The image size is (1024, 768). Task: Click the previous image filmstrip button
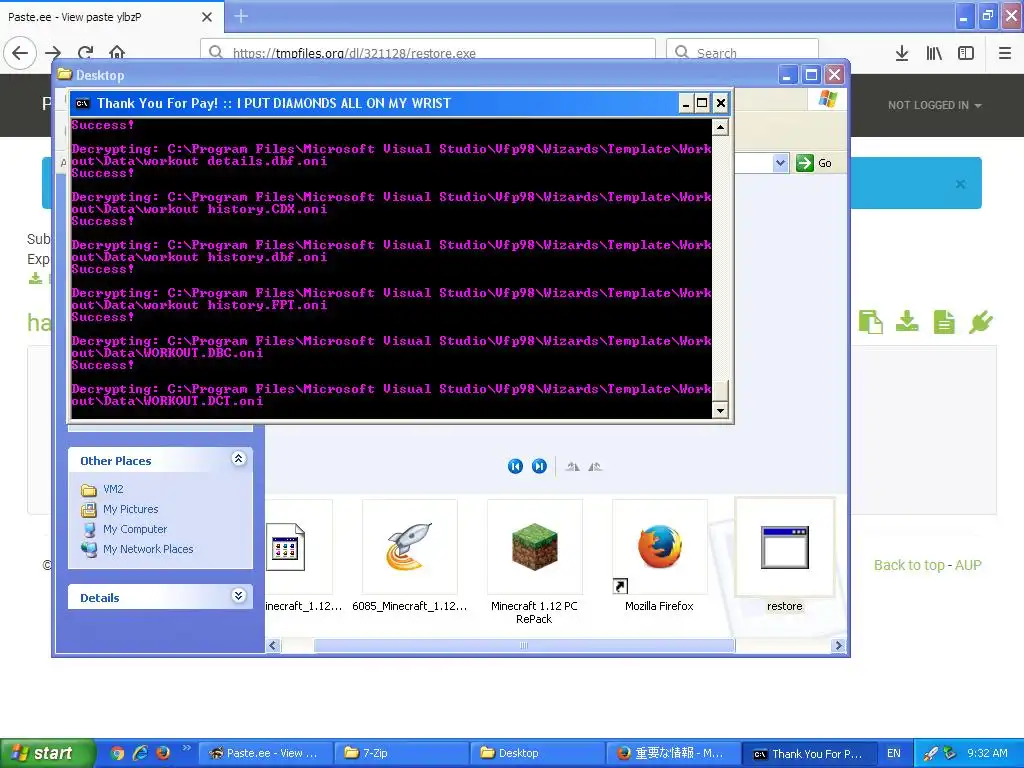coord(515,466)
